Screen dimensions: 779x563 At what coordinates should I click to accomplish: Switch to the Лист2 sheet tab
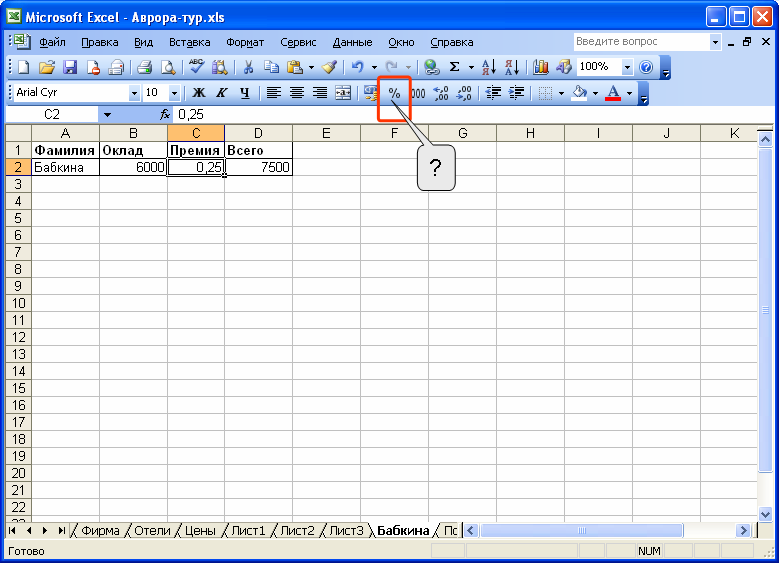(297, 531)
